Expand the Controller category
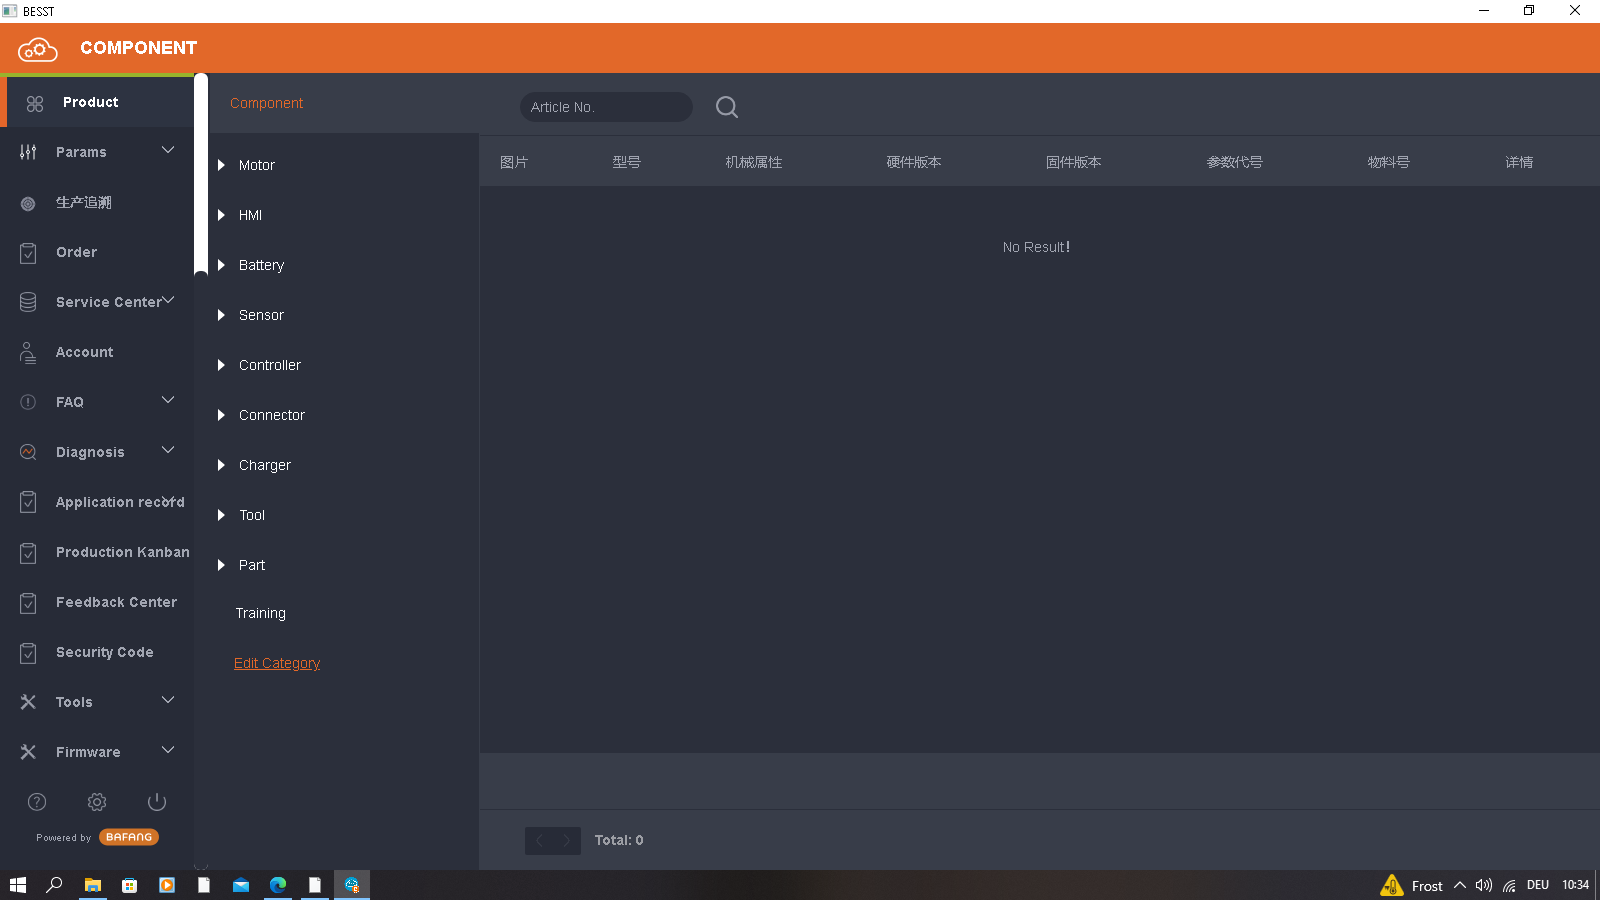The width and height of the screenshot is (1600, 900). [x=221, y=365]
